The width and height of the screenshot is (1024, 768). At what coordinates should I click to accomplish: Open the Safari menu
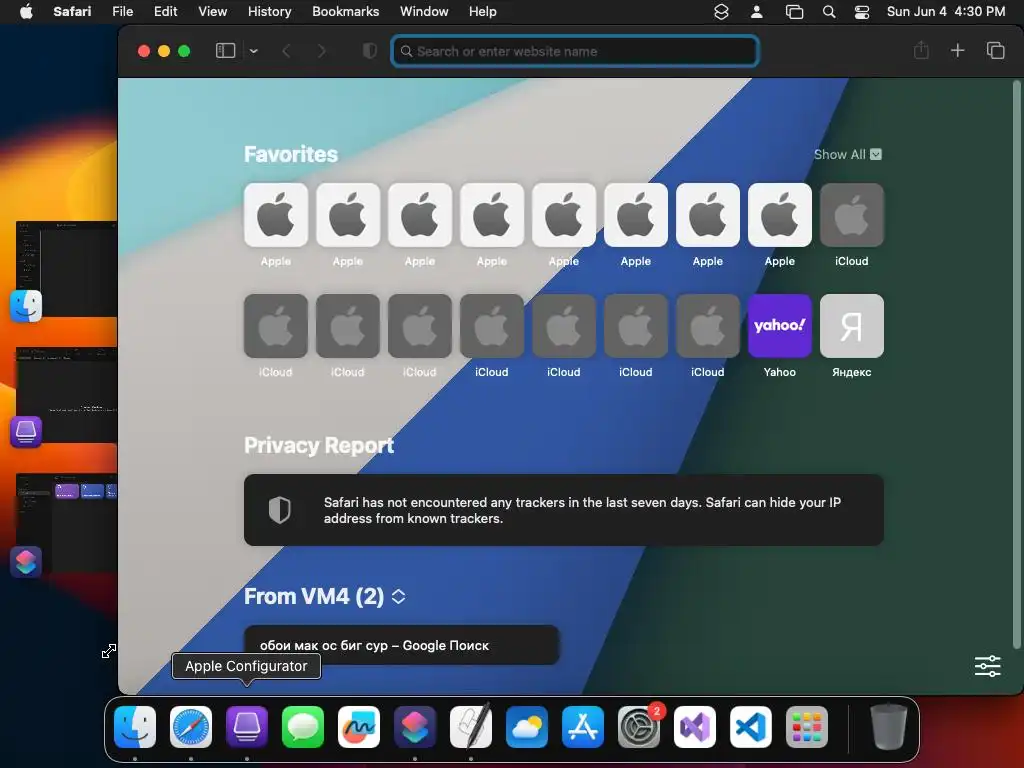pyautogui.click(x=72, y=11)
